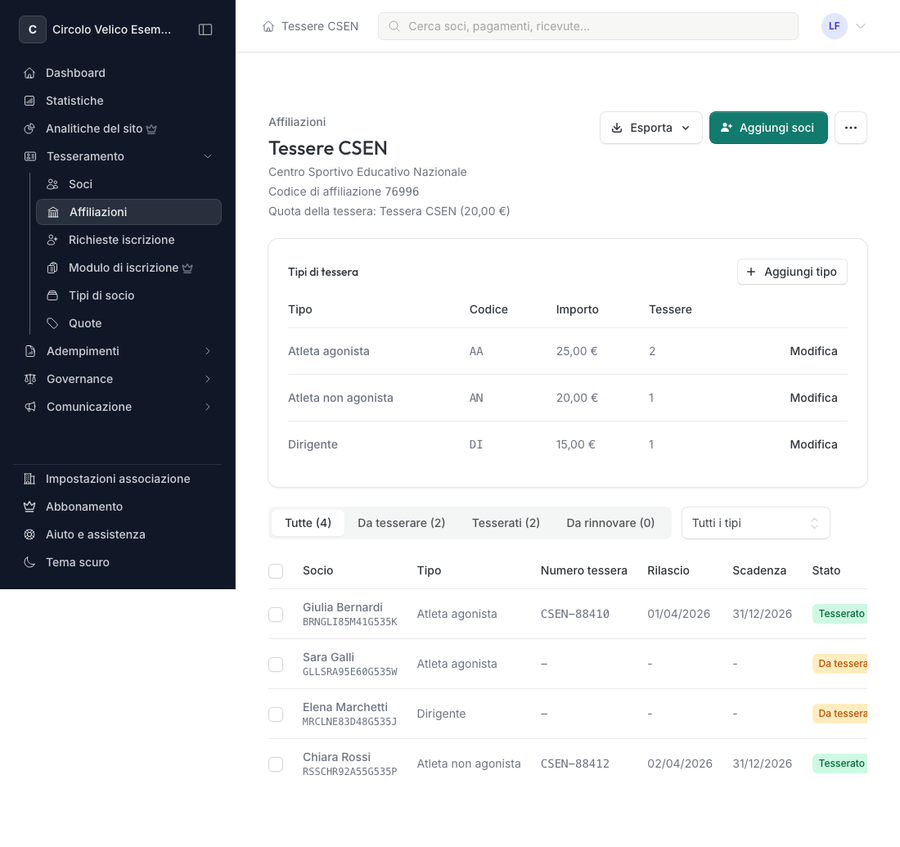Select the Sara Galli row checkbox

[x=276, y=665]
